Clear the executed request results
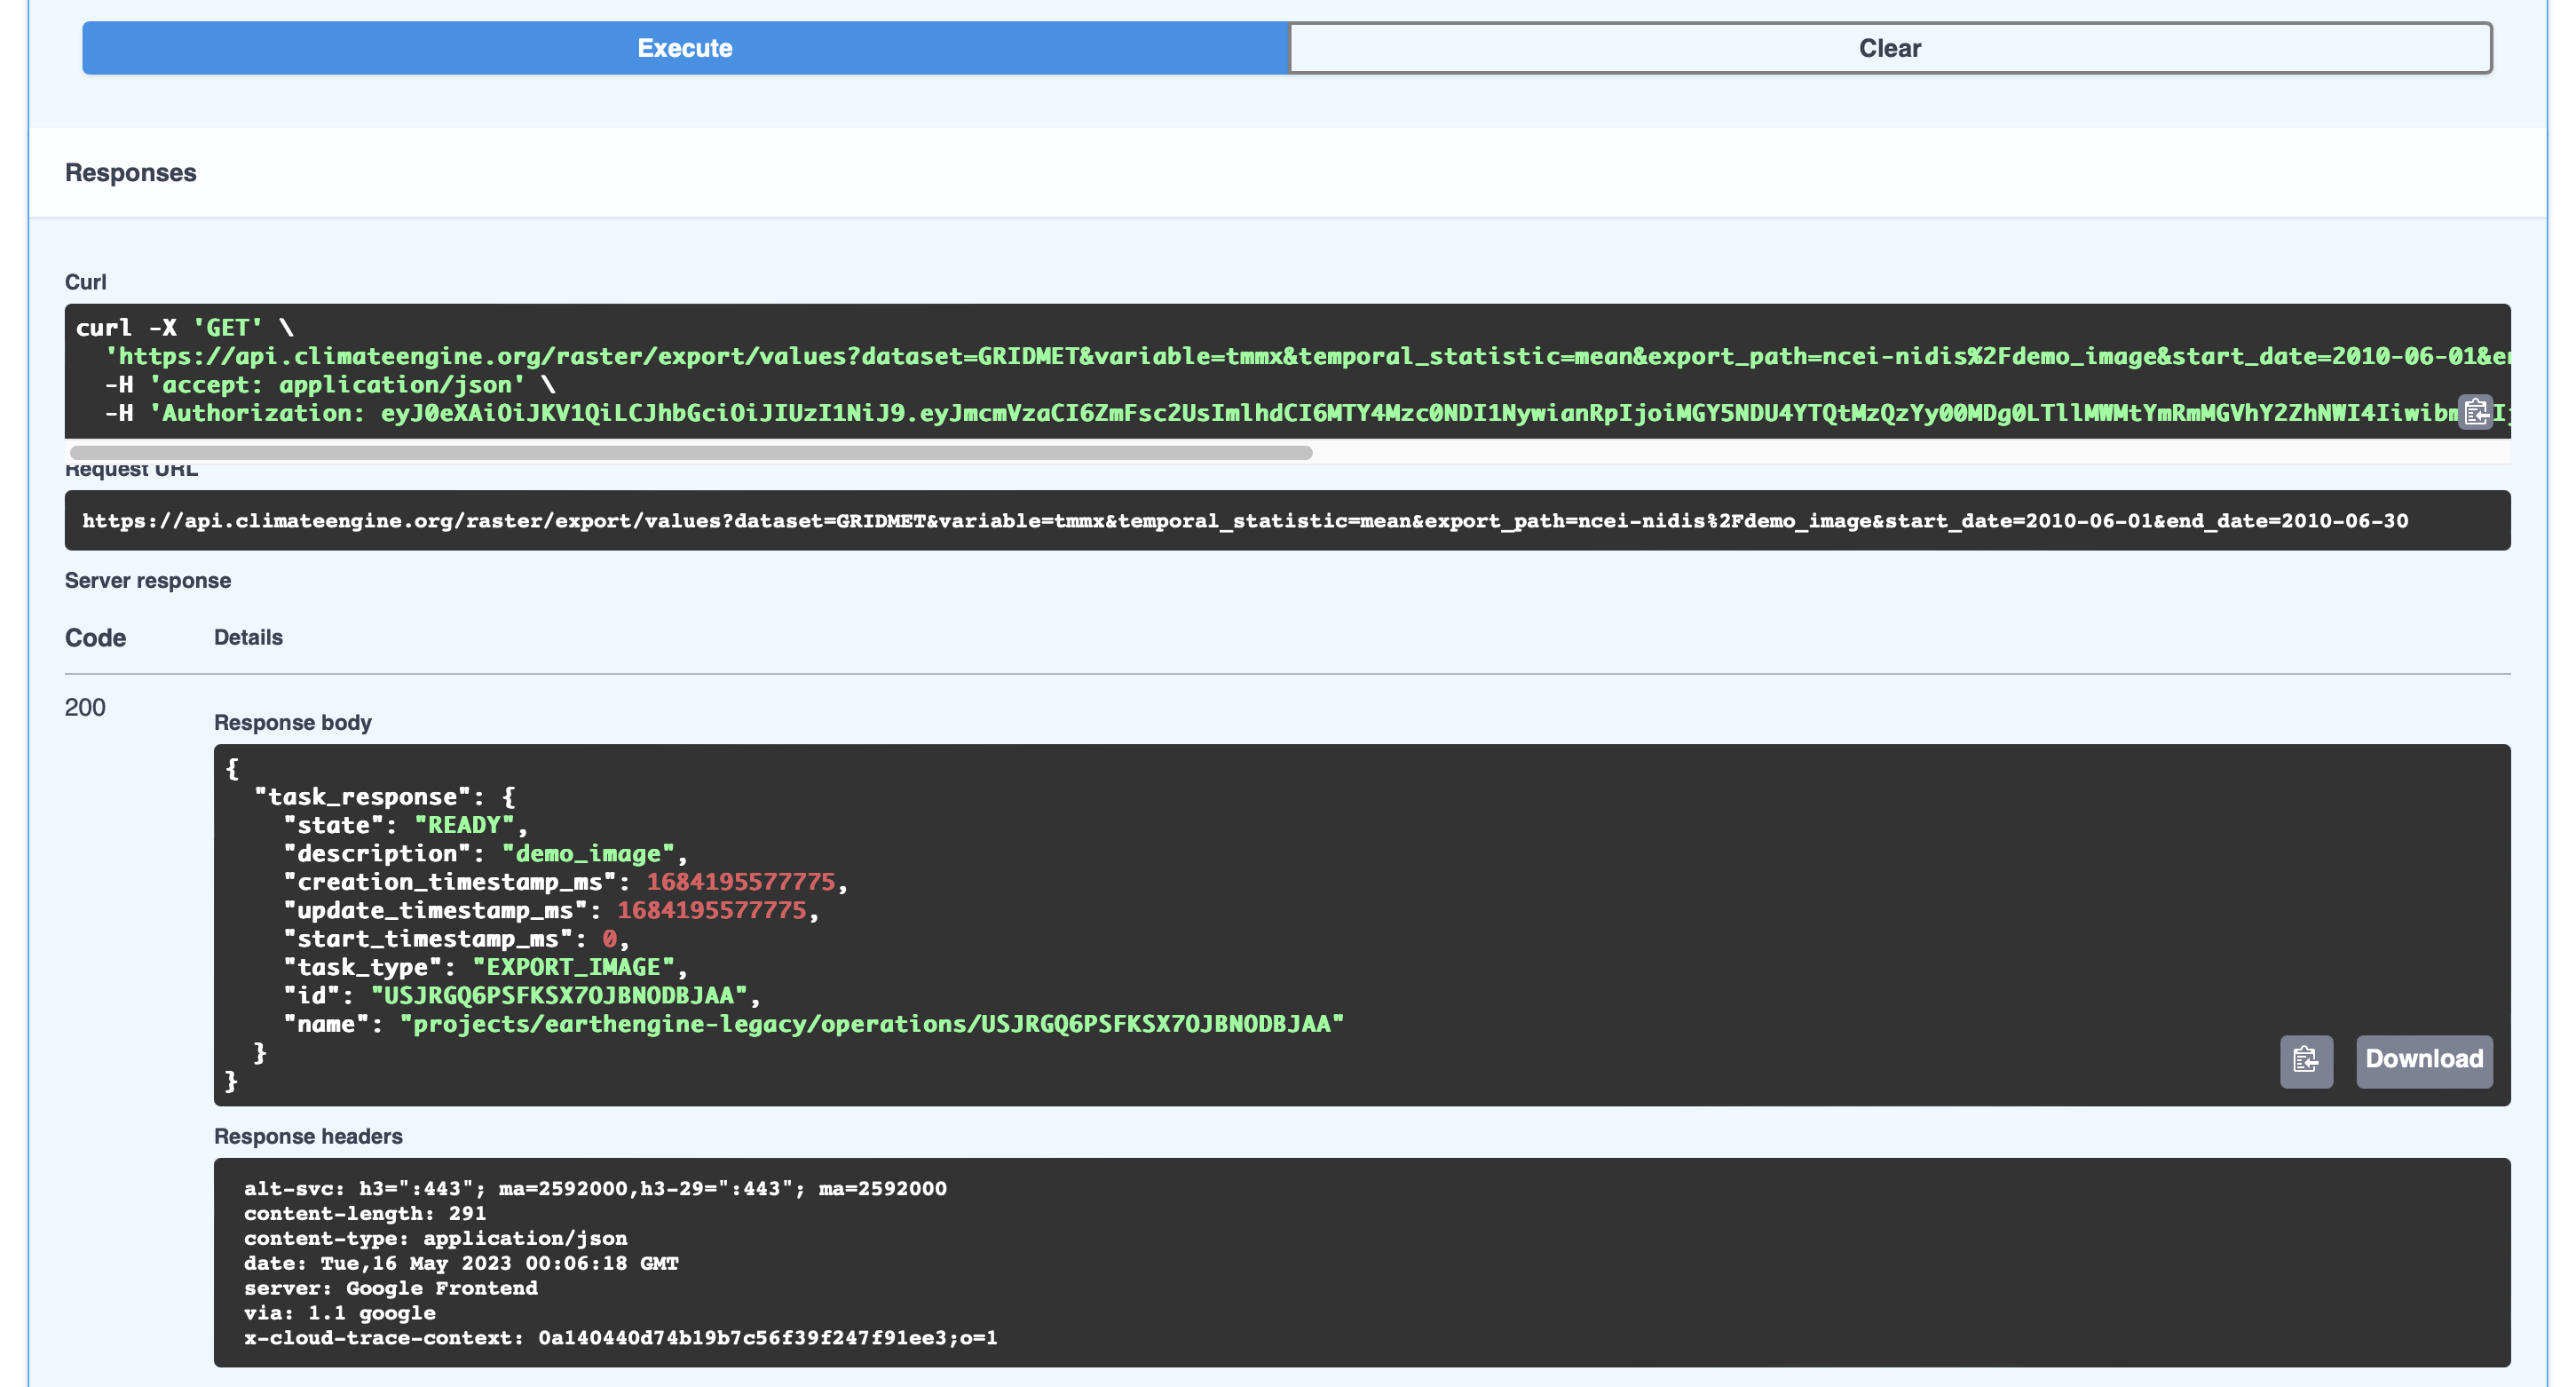This screenshot has height=1387, width=2576. [x=1889, y=48]
